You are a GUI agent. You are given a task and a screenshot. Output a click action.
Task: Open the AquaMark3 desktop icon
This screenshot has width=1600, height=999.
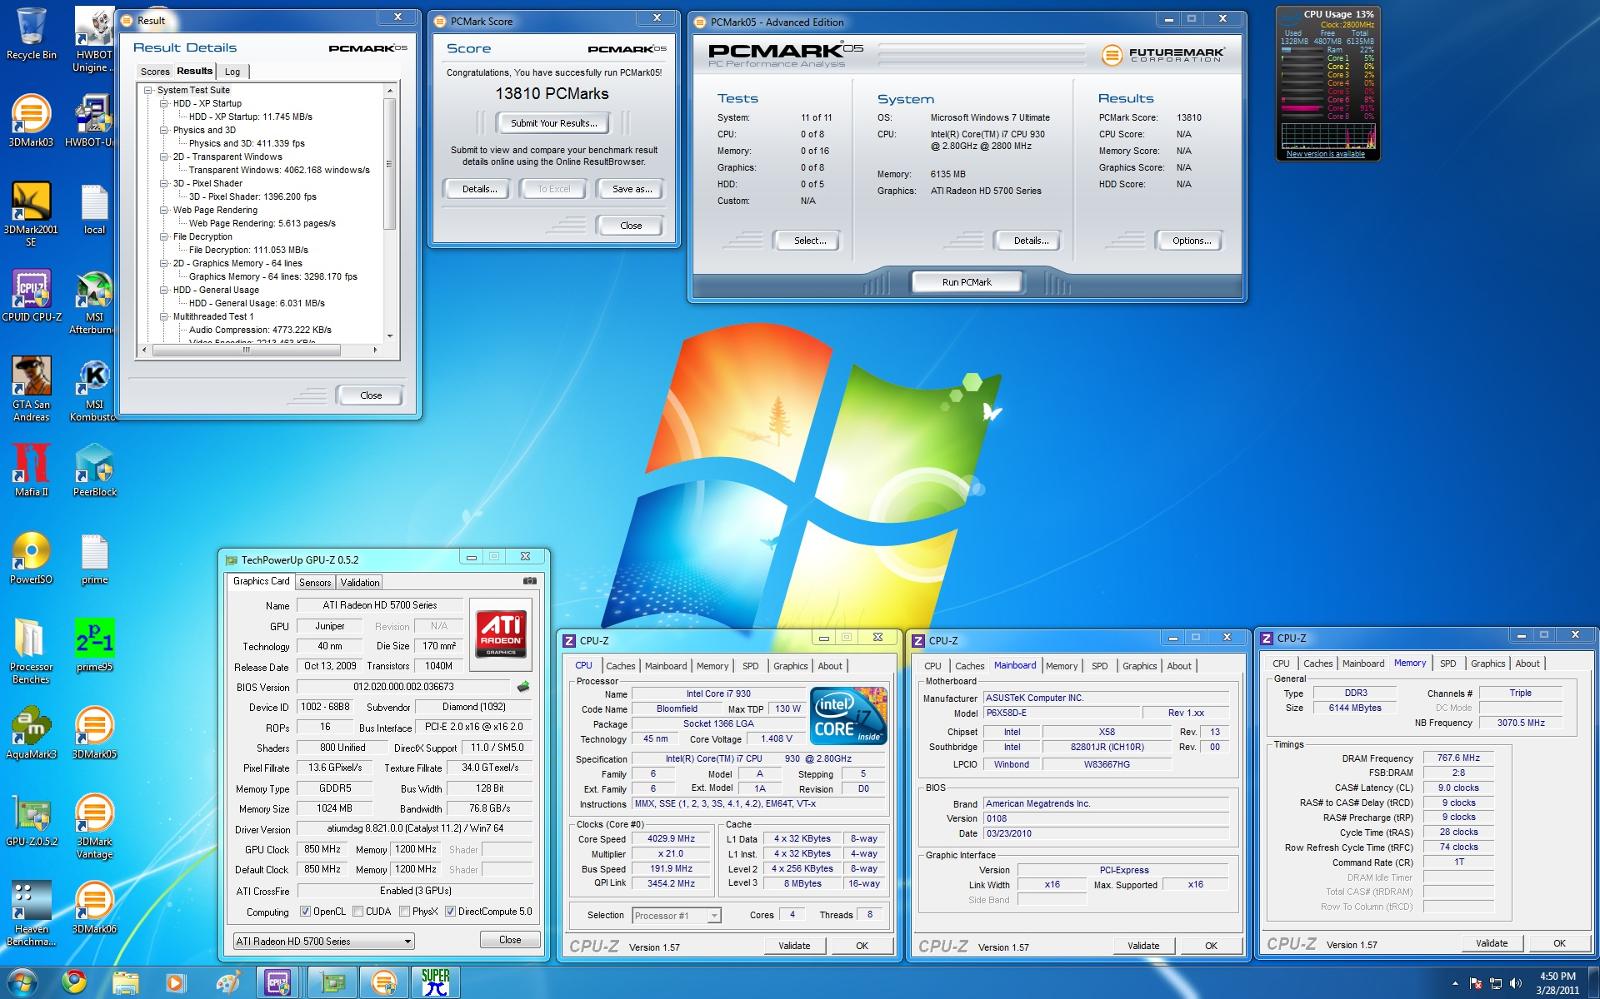pos(31,733)
